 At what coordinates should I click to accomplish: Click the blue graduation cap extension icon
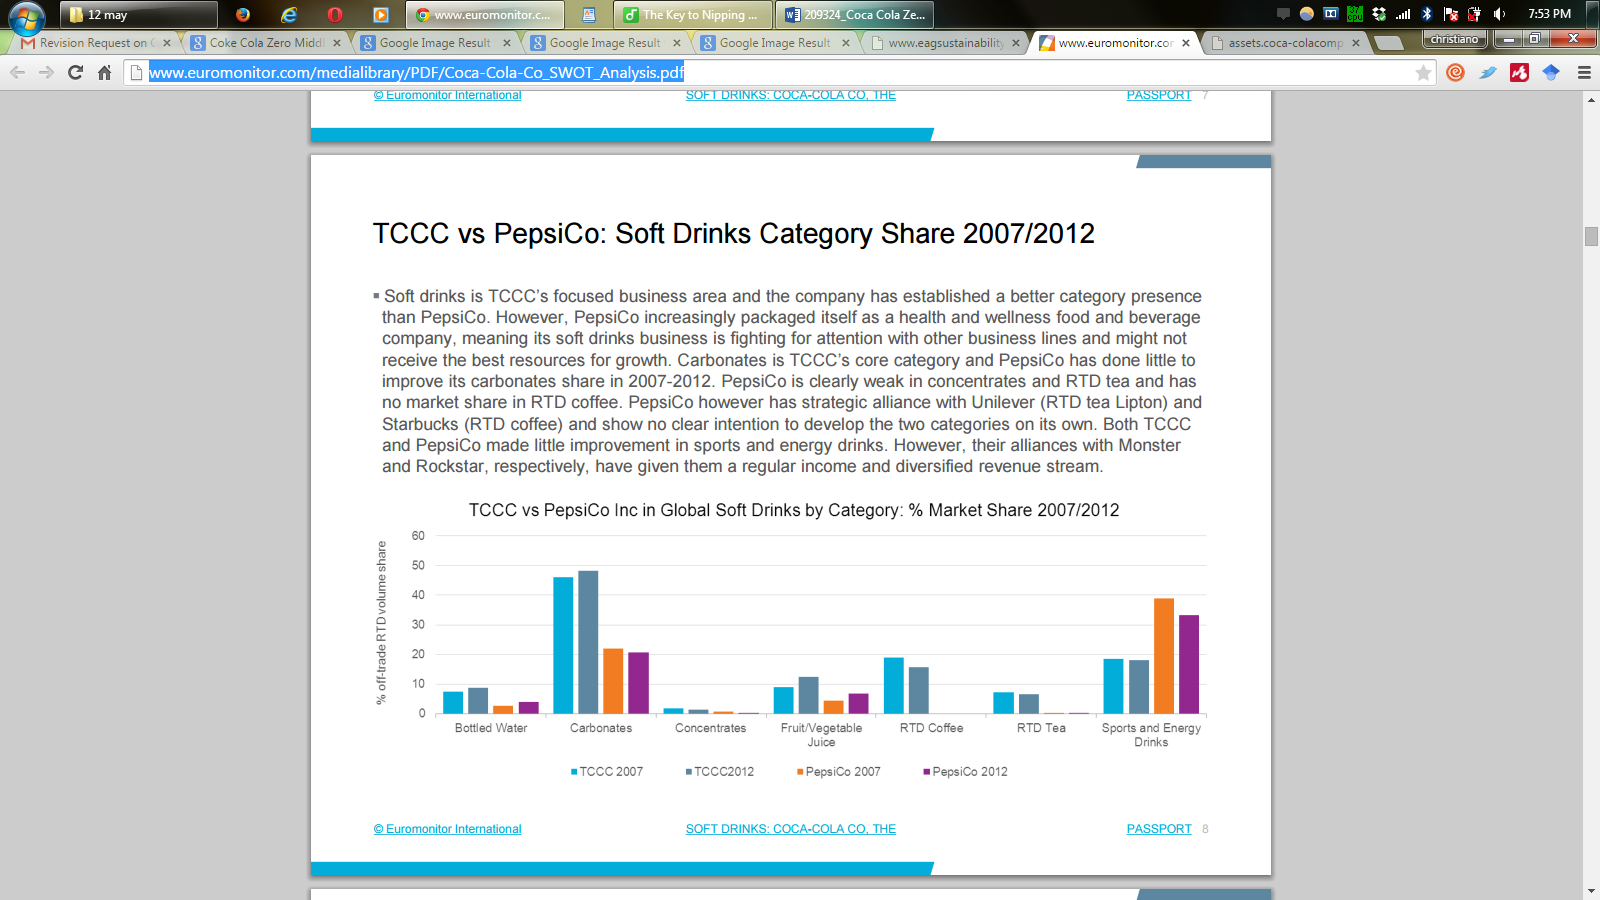(1551, 72)
